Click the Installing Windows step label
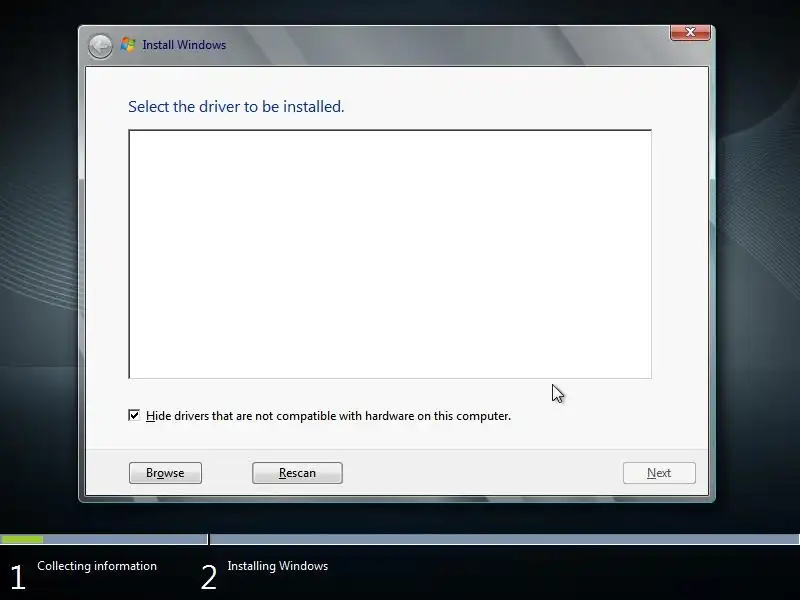800x600 pixels. coord(278,566)
